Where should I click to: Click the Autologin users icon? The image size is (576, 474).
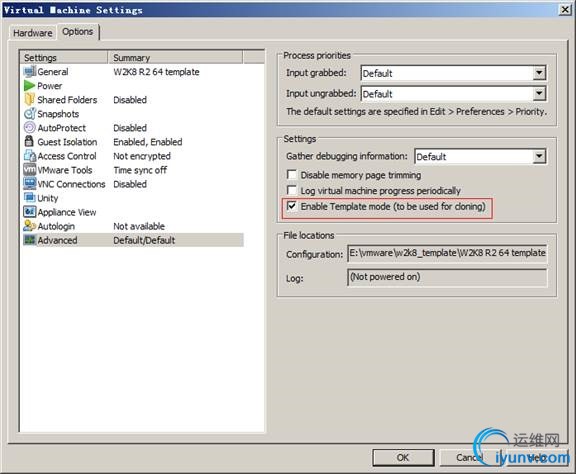click(30, 226)
